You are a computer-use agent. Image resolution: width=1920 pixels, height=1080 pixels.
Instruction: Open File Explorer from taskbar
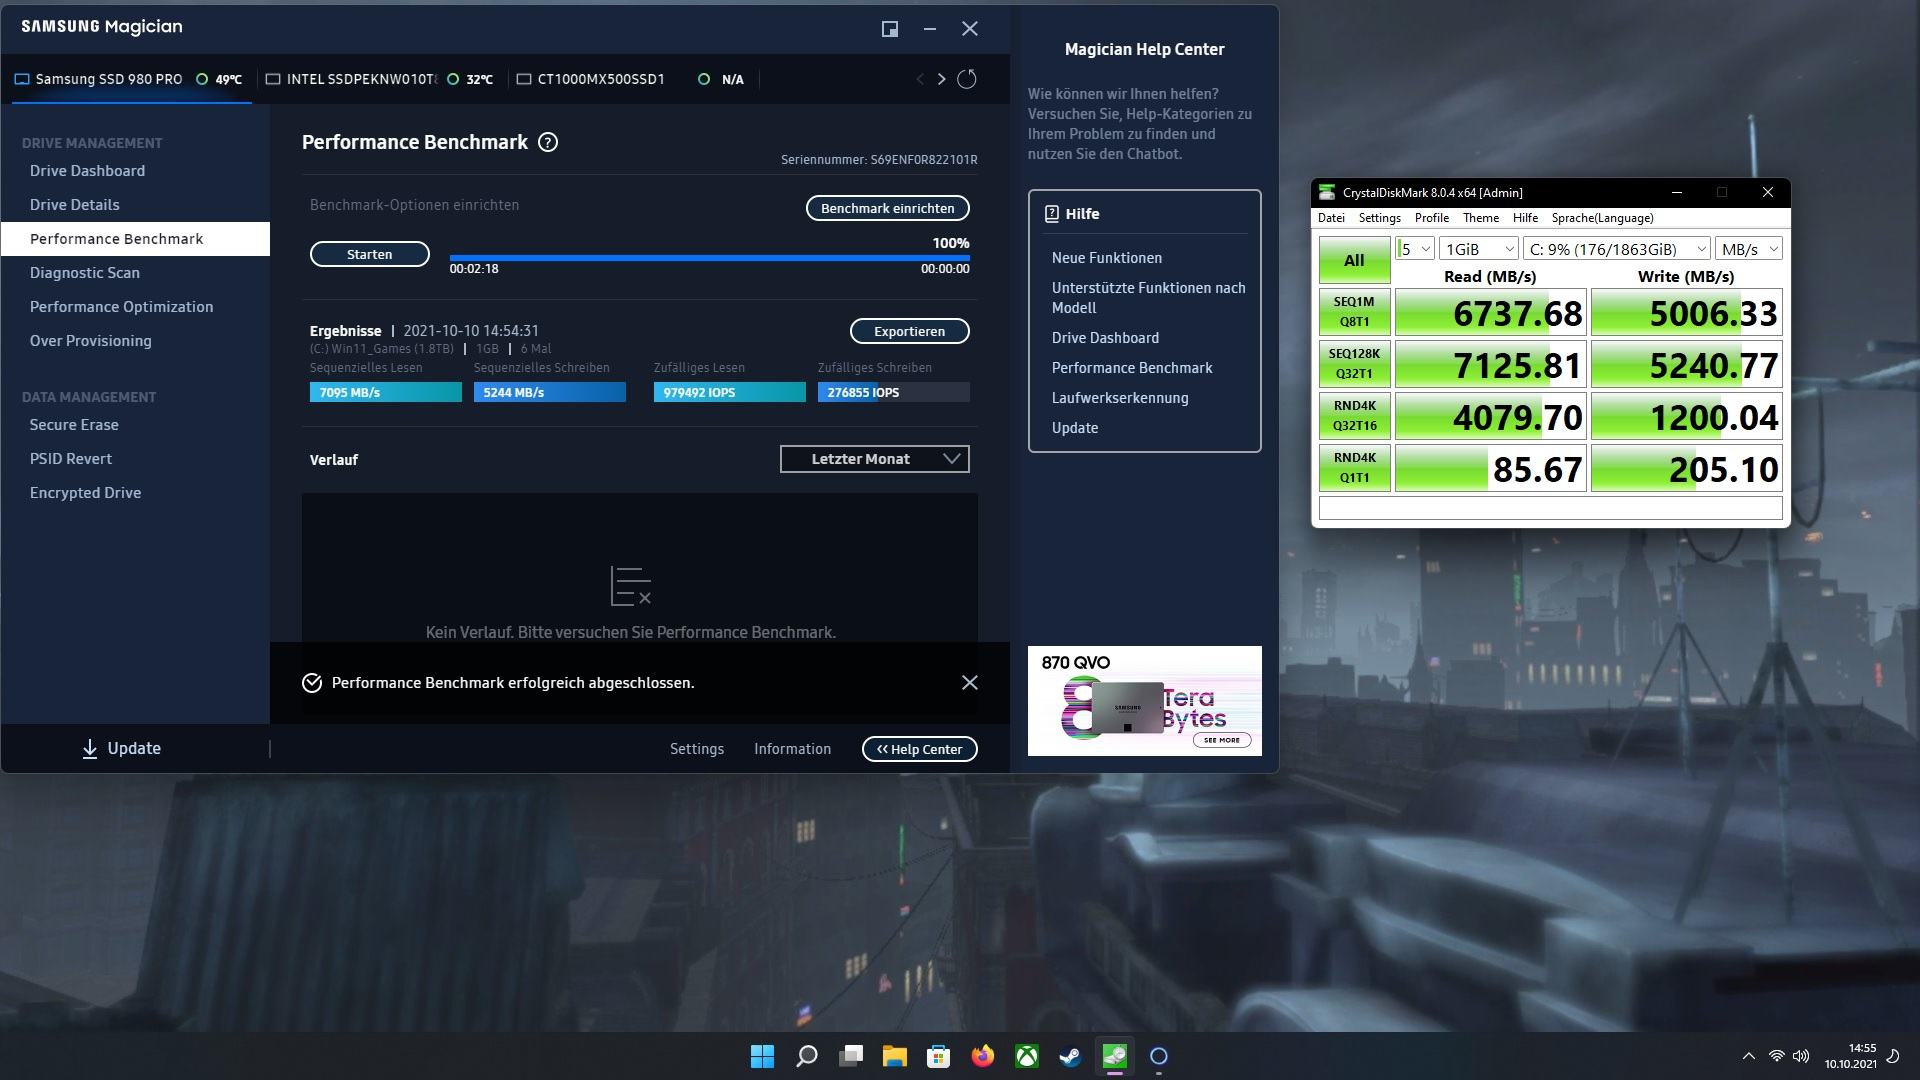[894, 1056]
